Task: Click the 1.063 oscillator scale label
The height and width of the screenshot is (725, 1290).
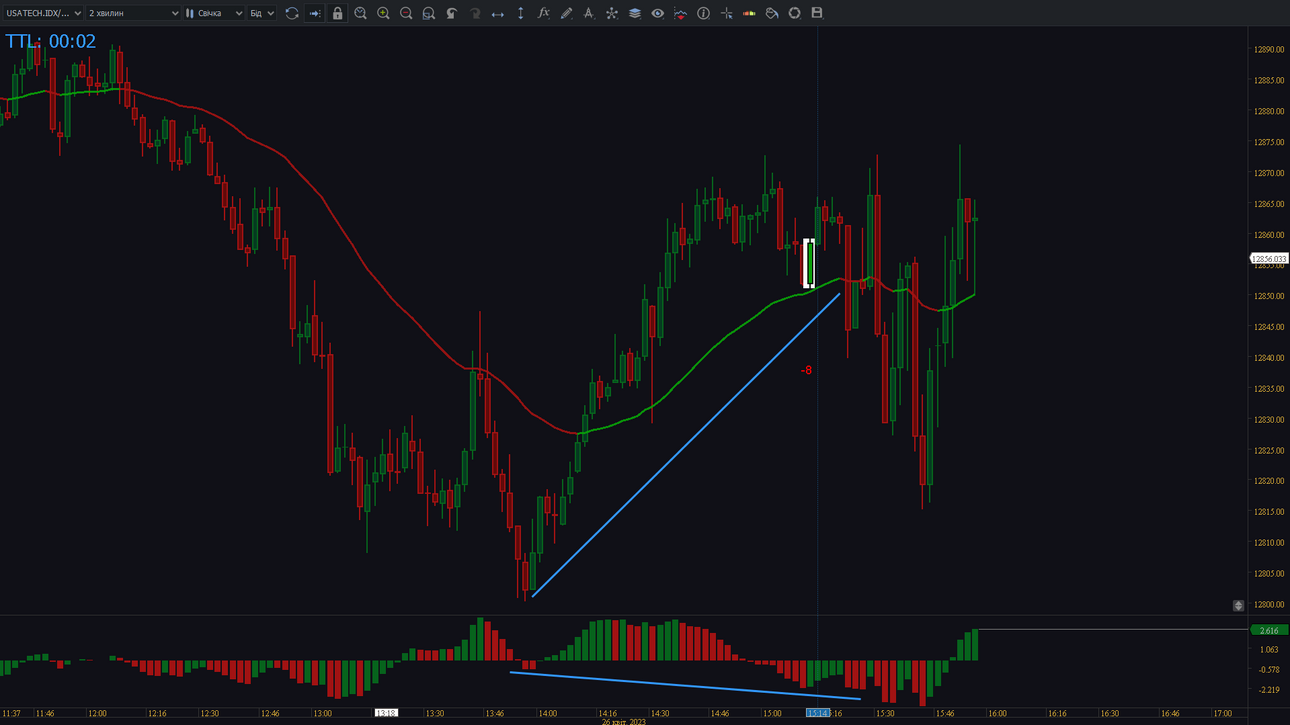Action: coord(1268,649)
